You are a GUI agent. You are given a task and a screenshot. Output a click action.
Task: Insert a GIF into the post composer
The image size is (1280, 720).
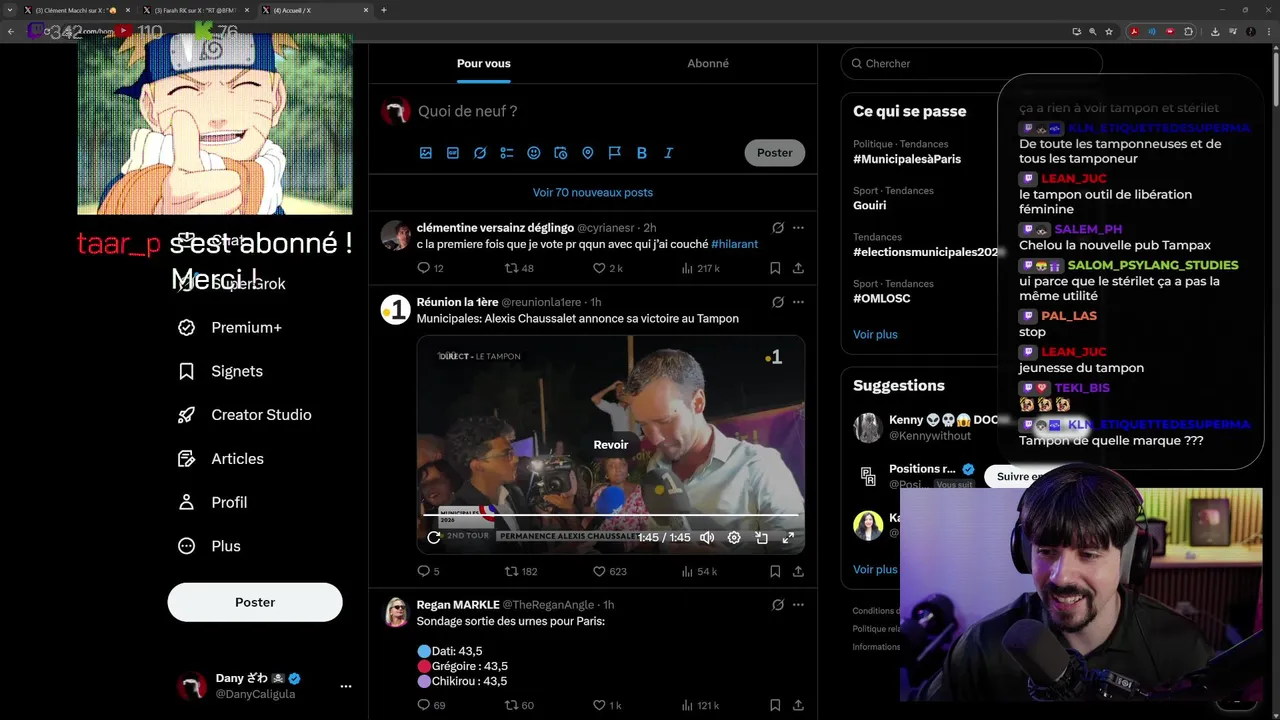click(x=453, y=153)
